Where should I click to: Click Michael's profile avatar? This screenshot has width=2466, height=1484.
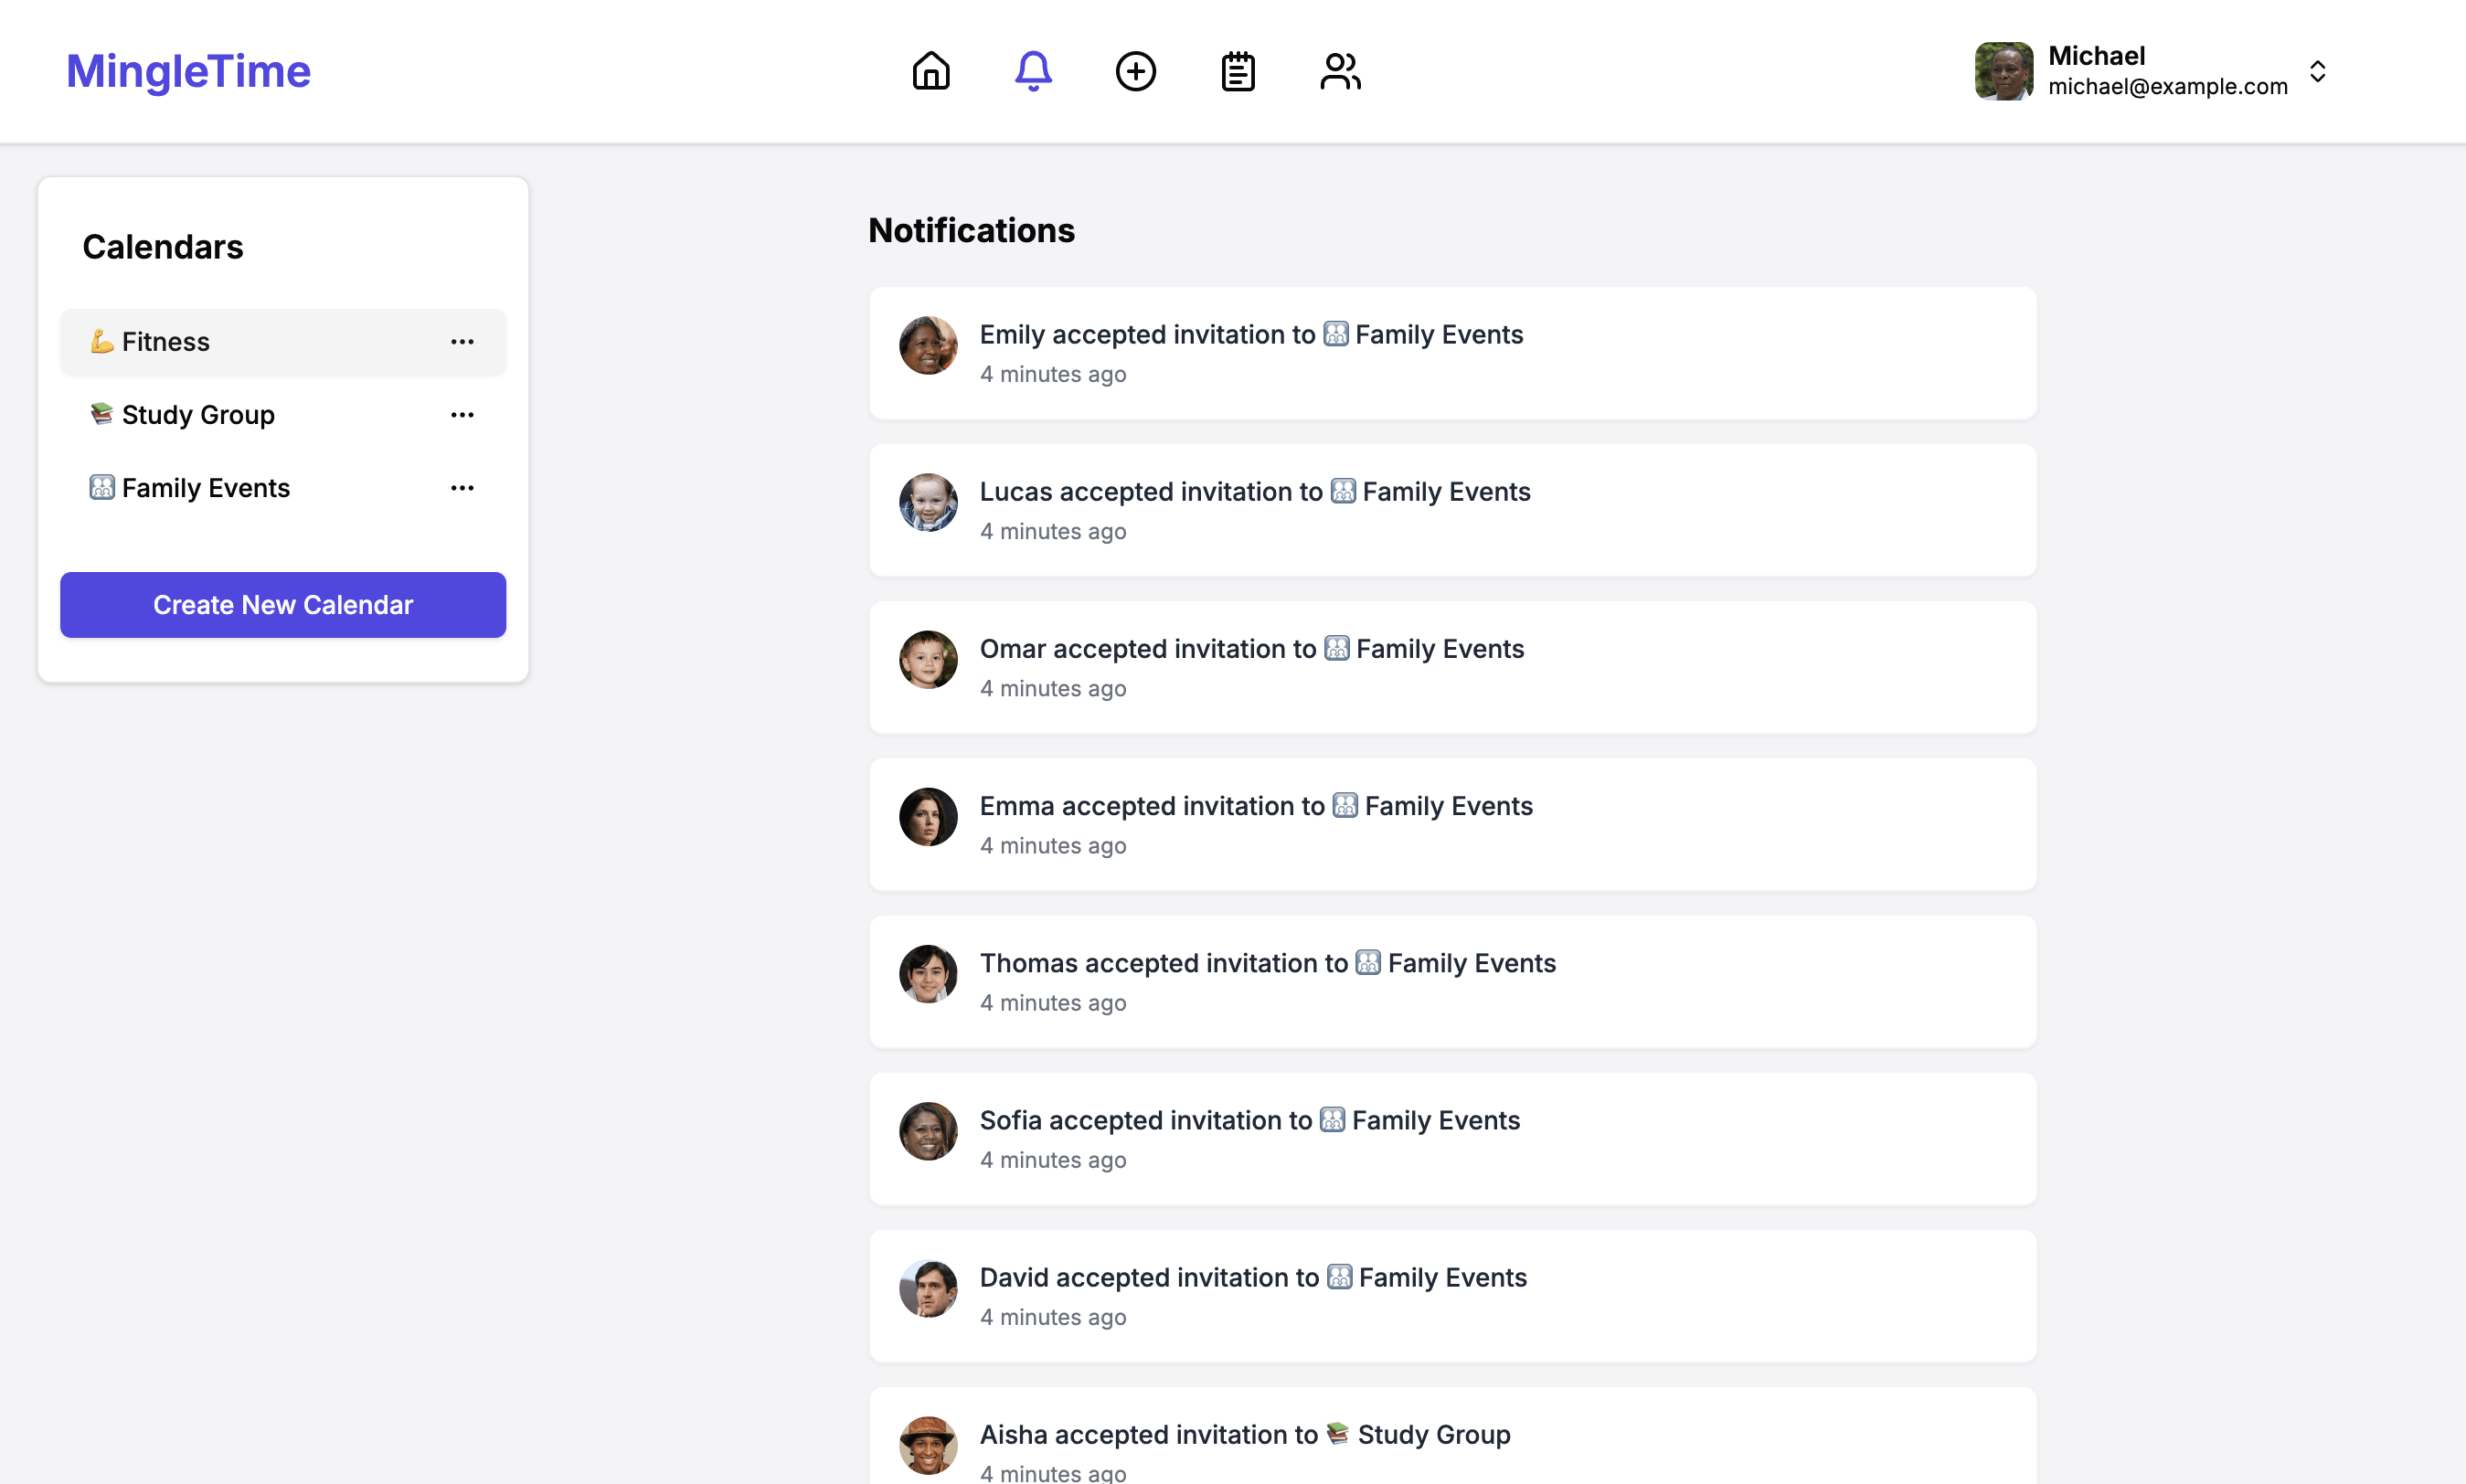click(2004, 70)
